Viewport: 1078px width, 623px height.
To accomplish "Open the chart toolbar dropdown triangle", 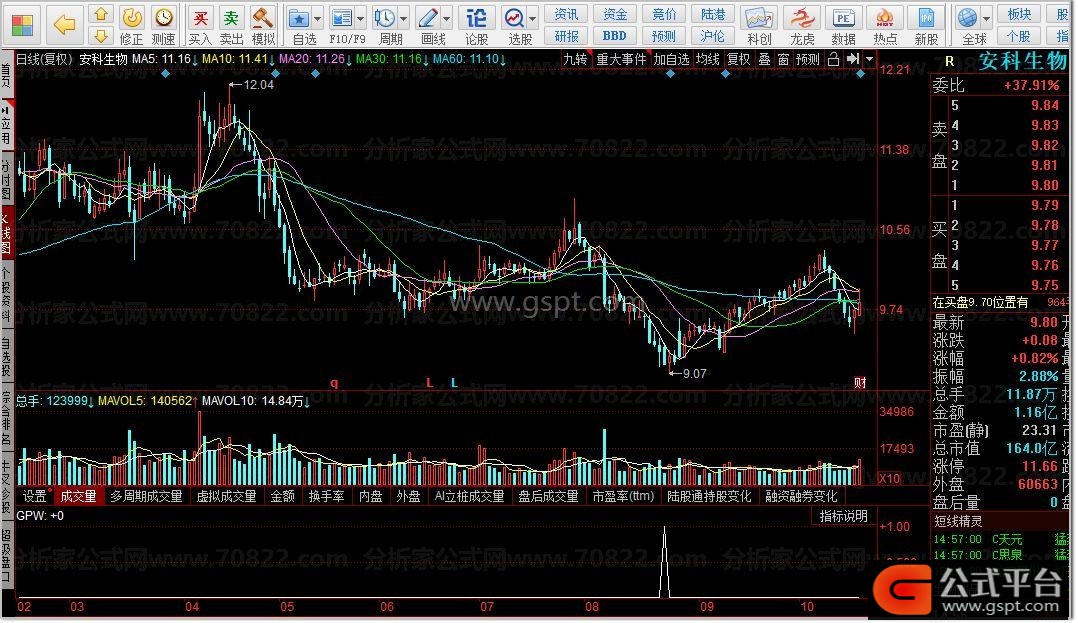I will click(870, 59).
